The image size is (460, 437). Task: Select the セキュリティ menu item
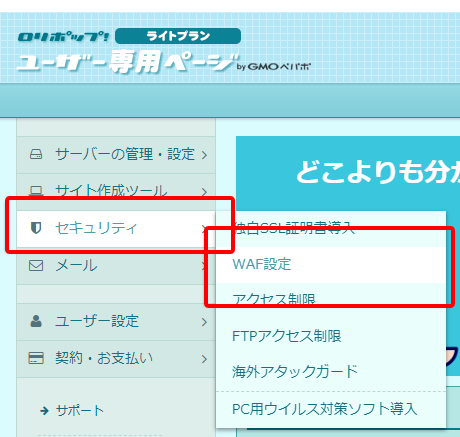click(116, 229)
